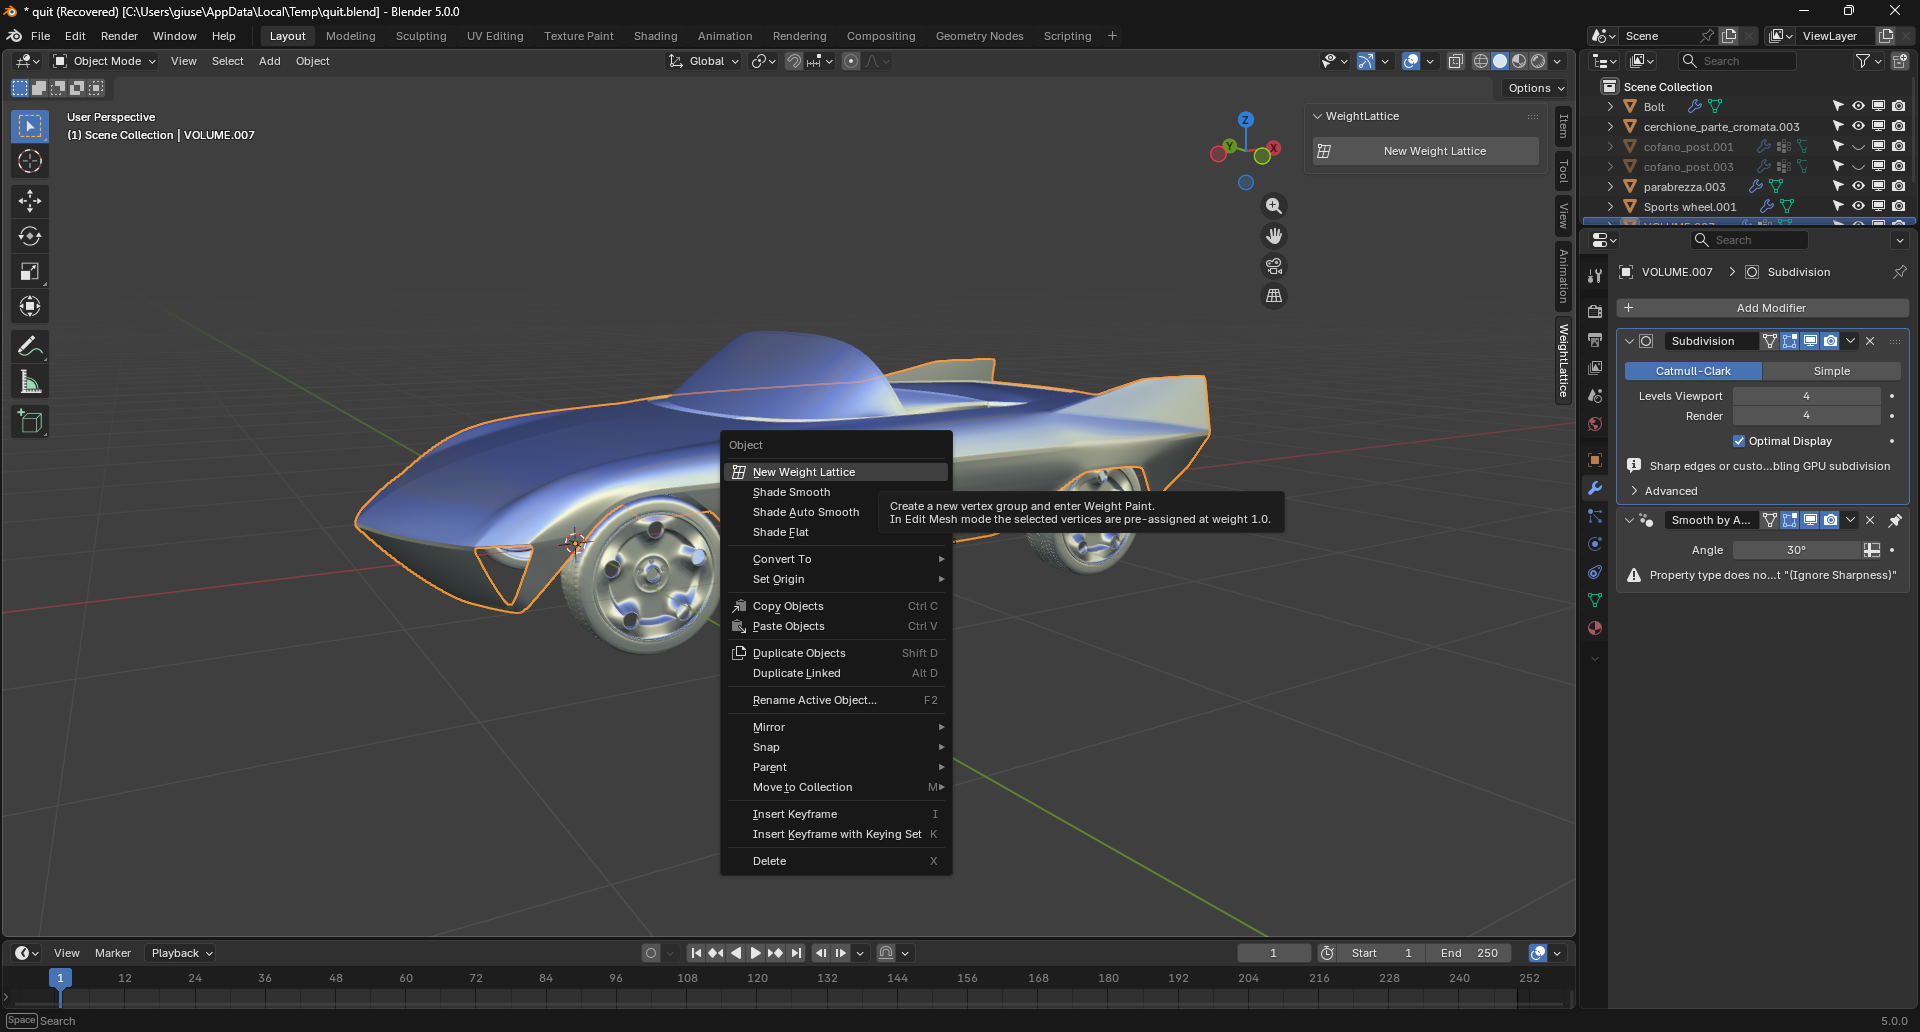Jump to the timeline start frame
The height and width of the screenshot is (1032, 1920).
click(x=696, y=953)
